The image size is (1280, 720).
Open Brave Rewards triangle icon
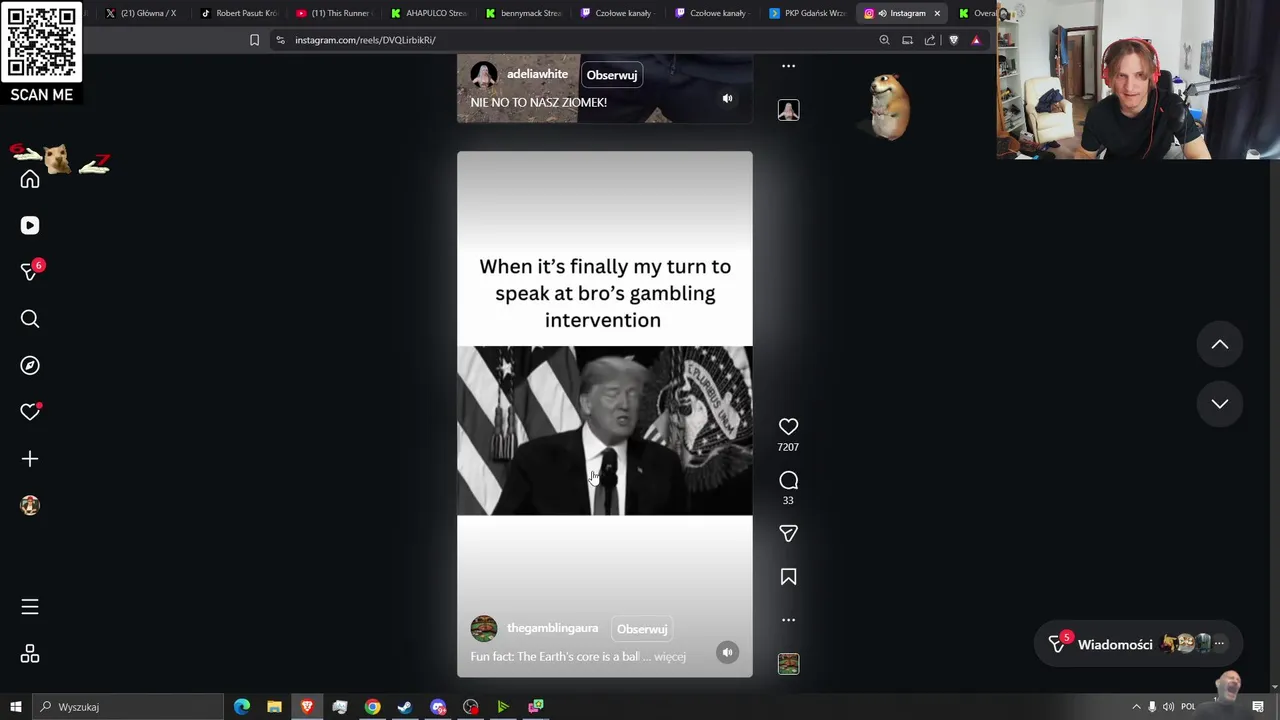point(976,40)
